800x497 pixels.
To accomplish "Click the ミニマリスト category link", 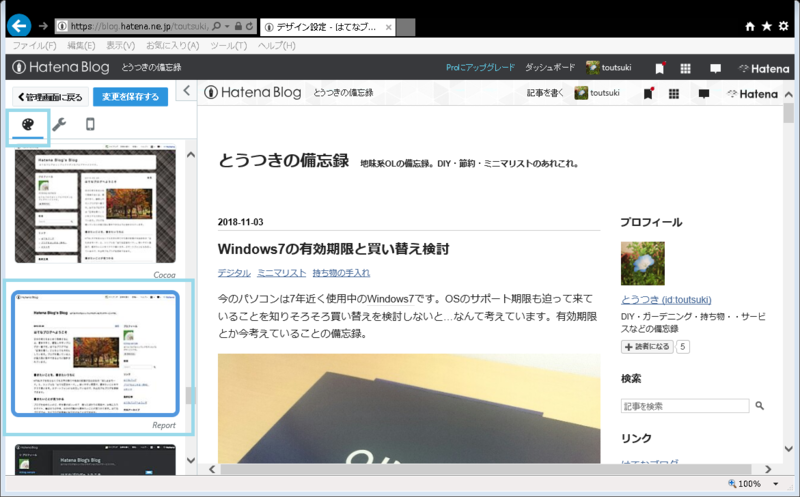I will pos(282,273).
